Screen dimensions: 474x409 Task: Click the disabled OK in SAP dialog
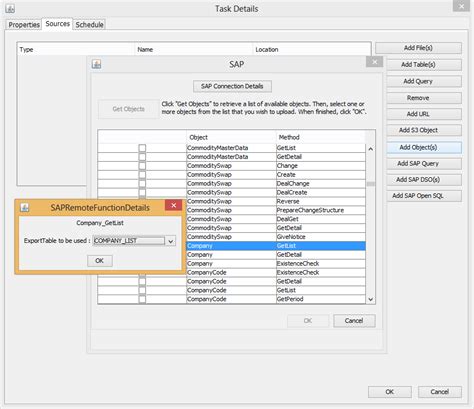pos(308,321)
